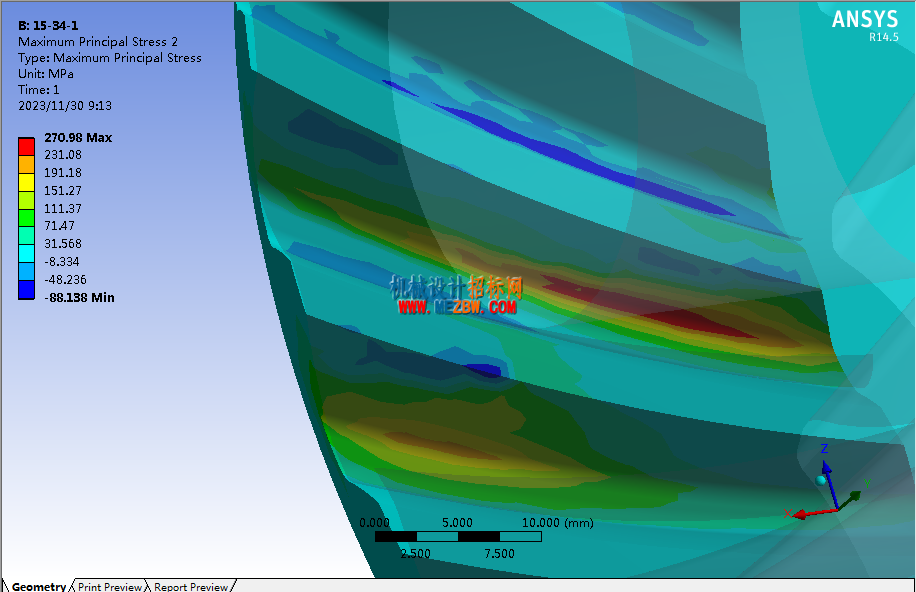Click the red legend color band
The height and width of the screenshot is (592, 916).
[26, 146]
